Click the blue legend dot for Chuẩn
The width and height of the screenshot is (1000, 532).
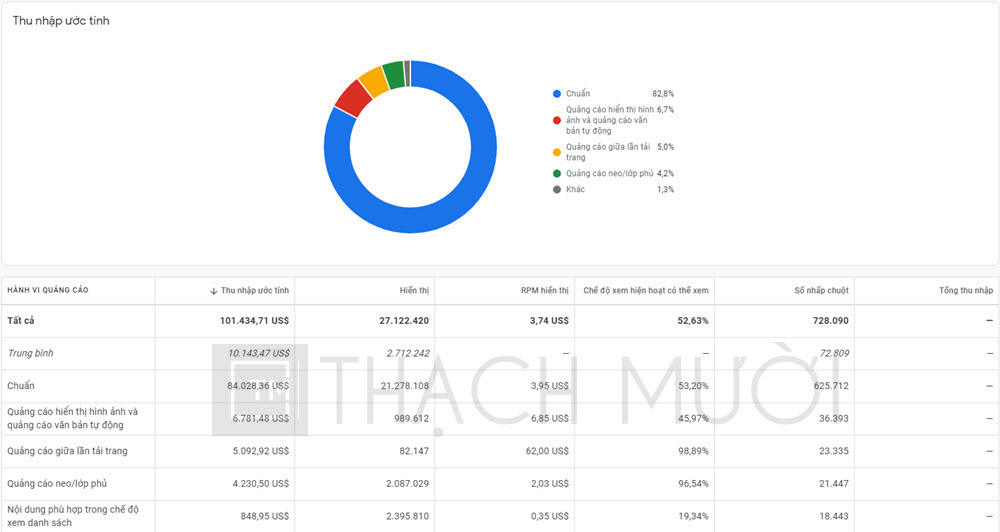tap(556, 94)
